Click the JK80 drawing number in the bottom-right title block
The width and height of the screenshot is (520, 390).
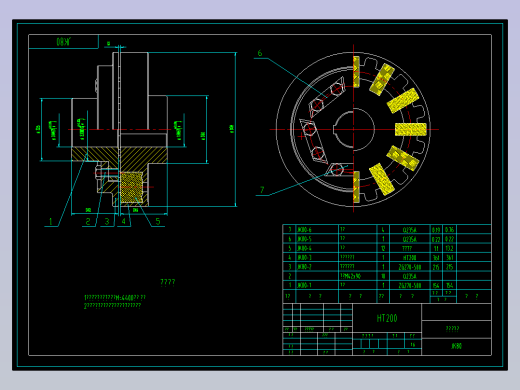click(456, 346)
